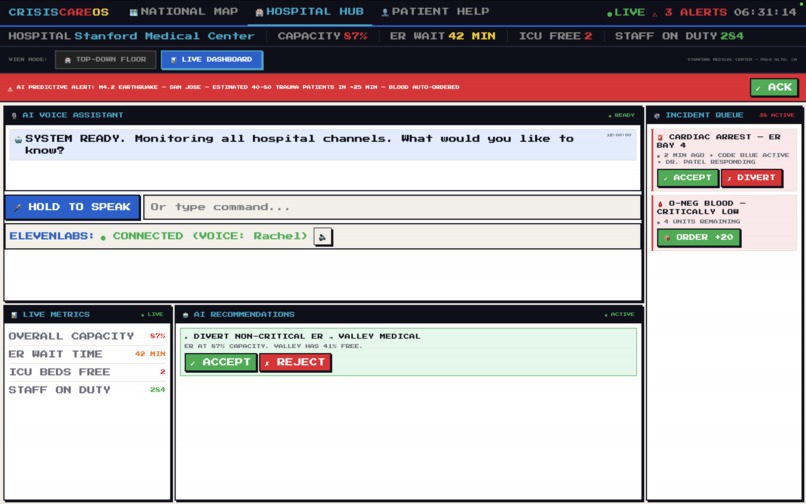Click the ER Wait 42 MIN header stat
Screen dimensions: 806x504
pyautogui.click(x=443, y=36)
